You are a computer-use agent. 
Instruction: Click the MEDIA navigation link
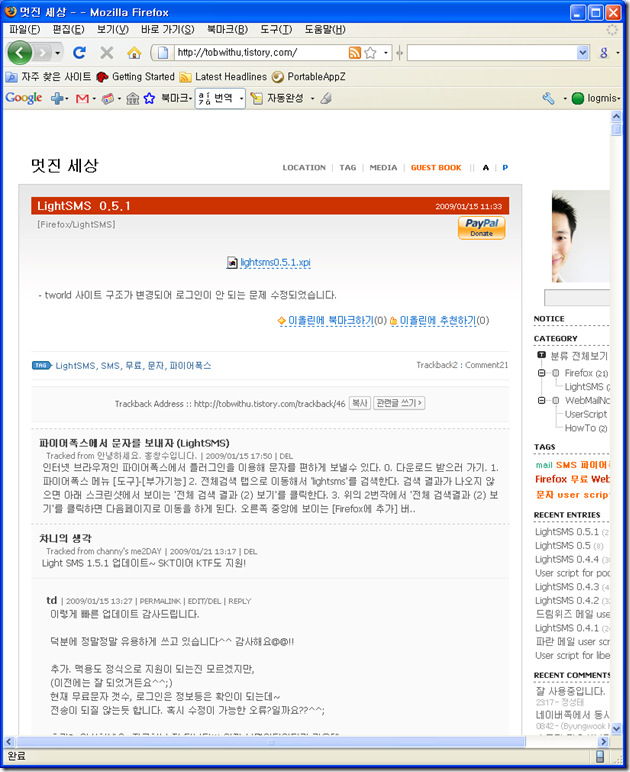(383, 168)
